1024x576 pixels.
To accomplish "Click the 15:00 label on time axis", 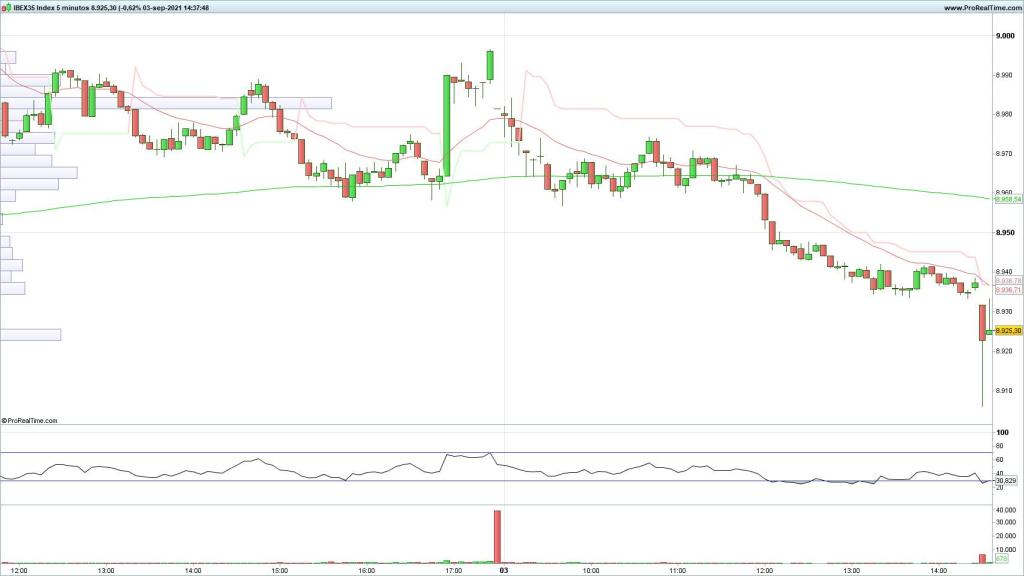I will tap(279, 571).
